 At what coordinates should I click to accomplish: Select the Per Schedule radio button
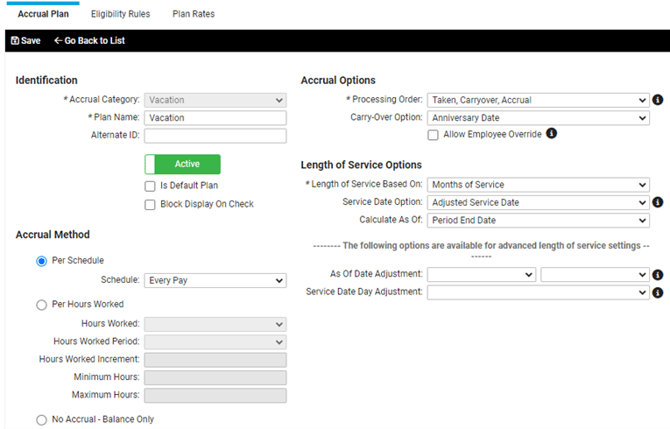(41, 261)
